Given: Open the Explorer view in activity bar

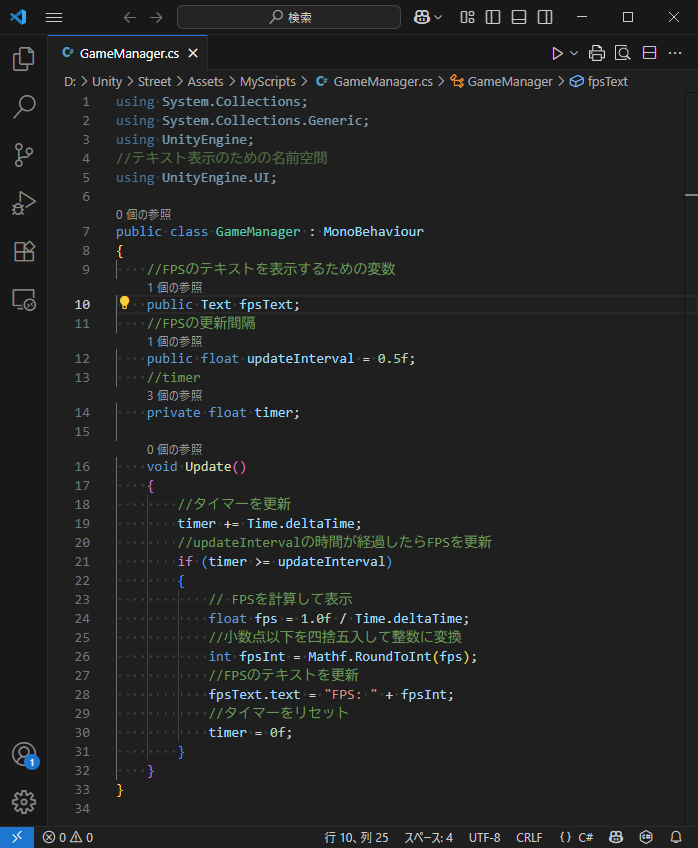Looking at the screenshot, I should coord(24,59).
